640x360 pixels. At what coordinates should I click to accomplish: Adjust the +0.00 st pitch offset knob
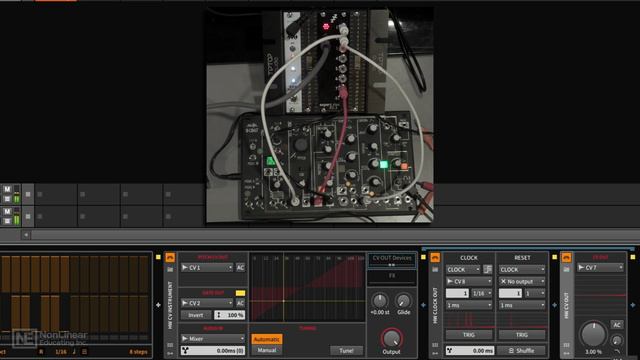coord(380,301)
